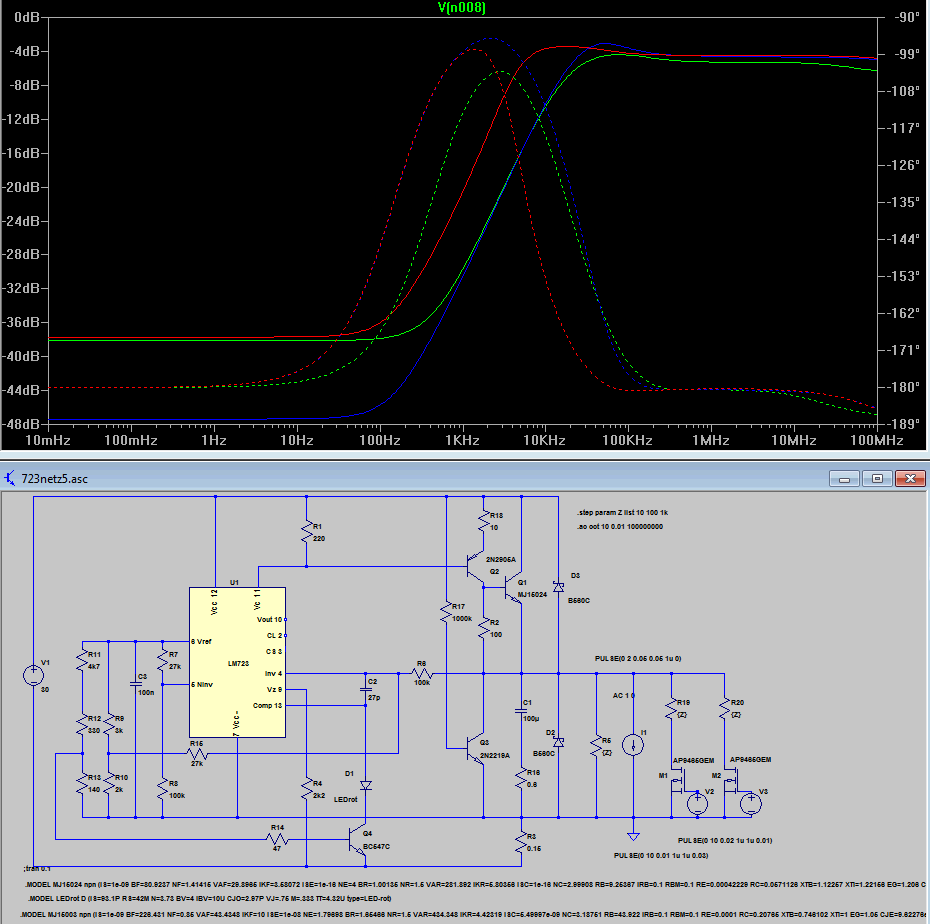Select the V2 pulse source symbol
The width and height of the screenshot is (930, 924).
point(698,804)
